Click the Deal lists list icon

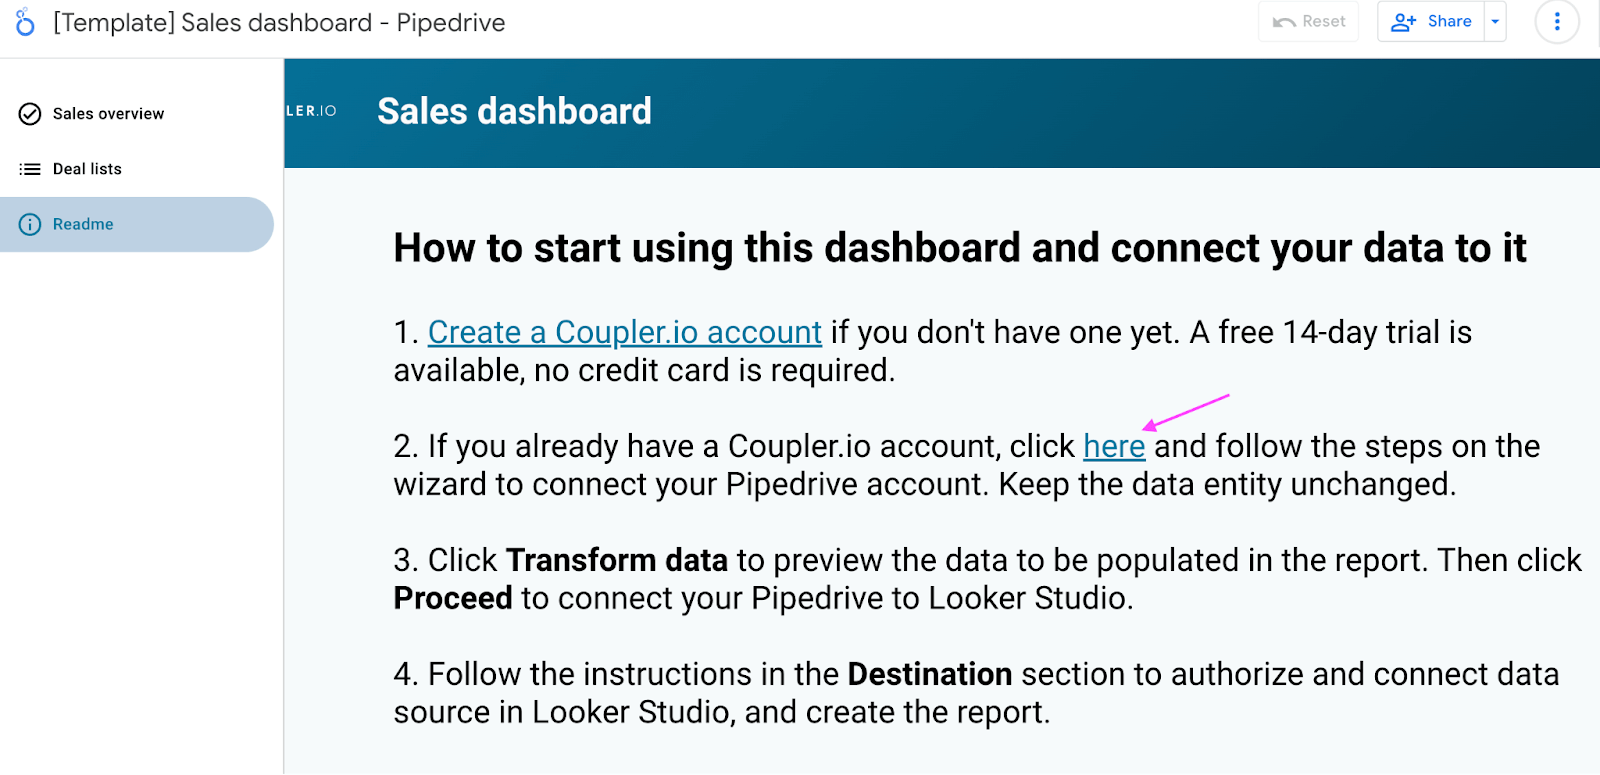coord(30,169)
